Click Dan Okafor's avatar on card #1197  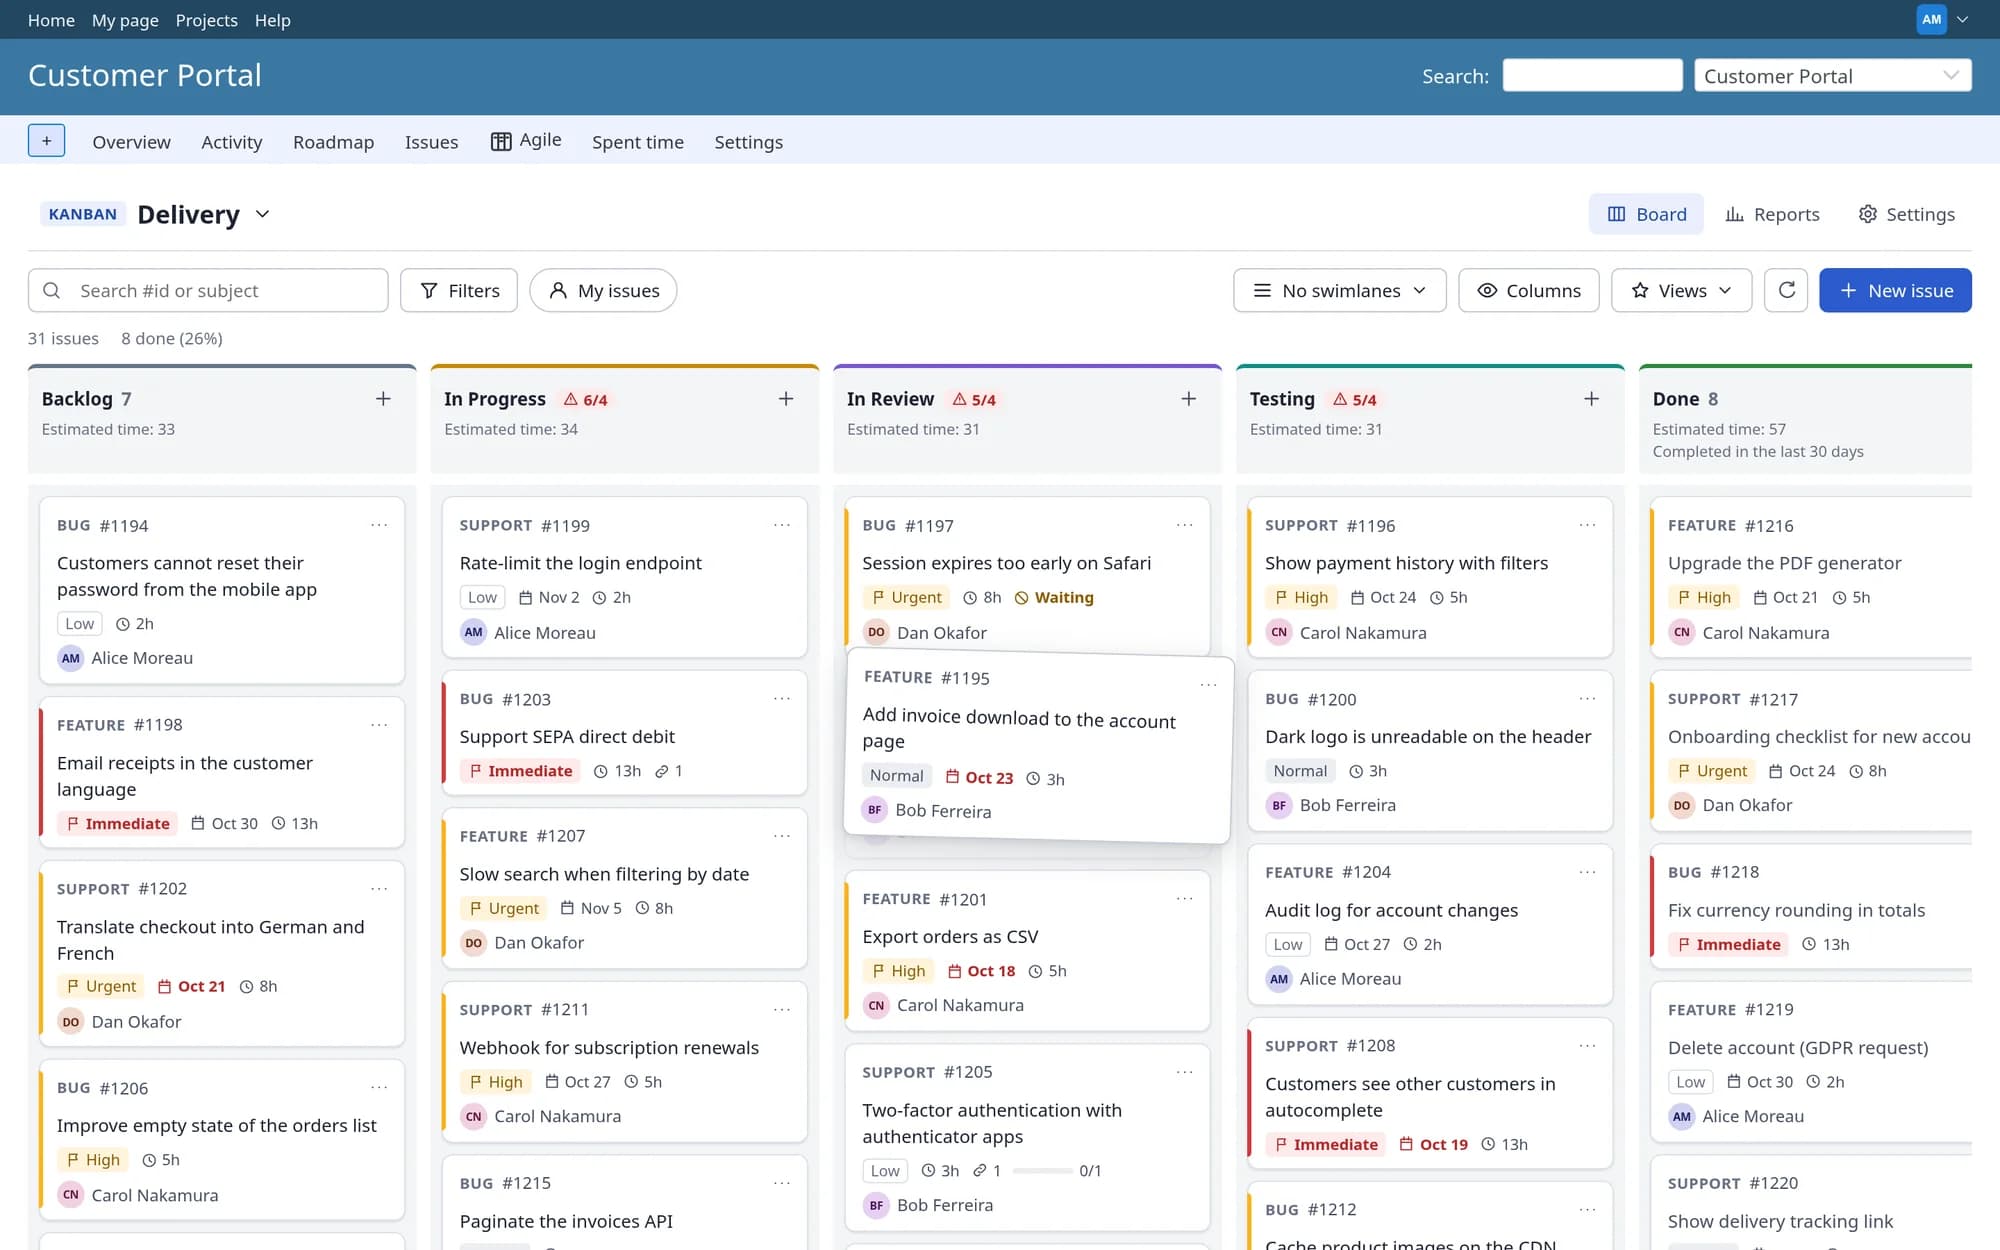point(876,632)
